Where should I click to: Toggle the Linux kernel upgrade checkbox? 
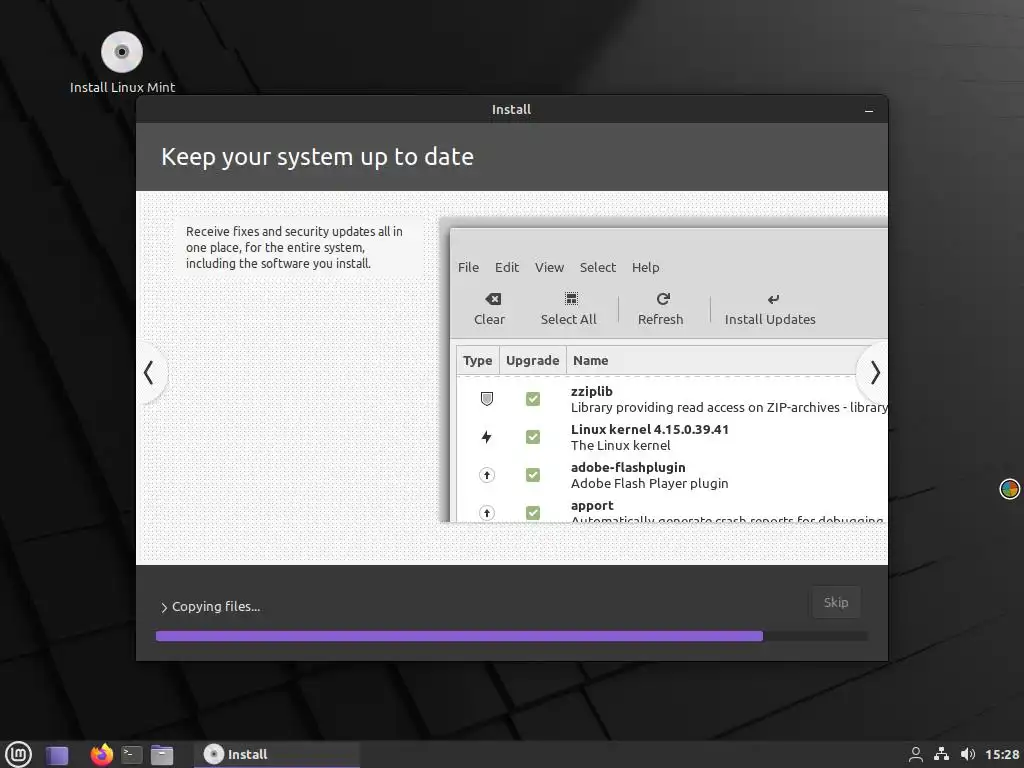point(533,437)
